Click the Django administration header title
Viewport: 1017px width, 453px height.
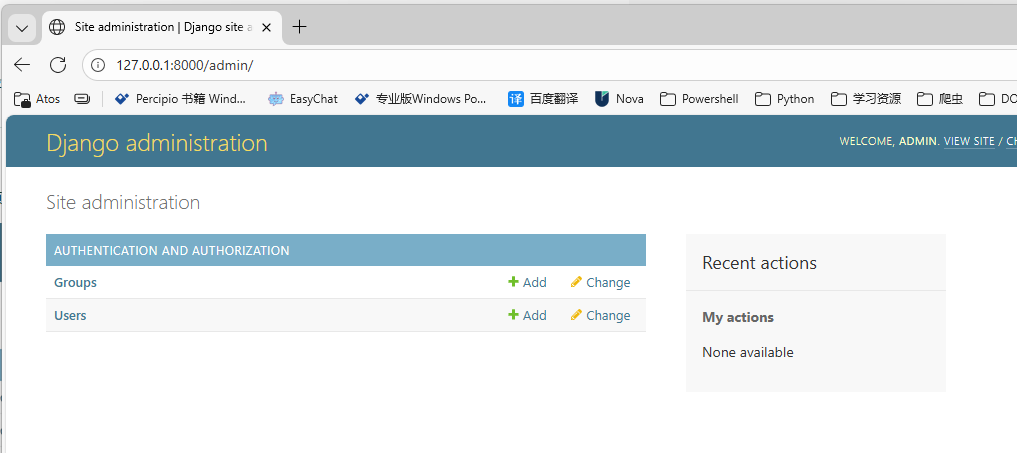coord(157,143)
